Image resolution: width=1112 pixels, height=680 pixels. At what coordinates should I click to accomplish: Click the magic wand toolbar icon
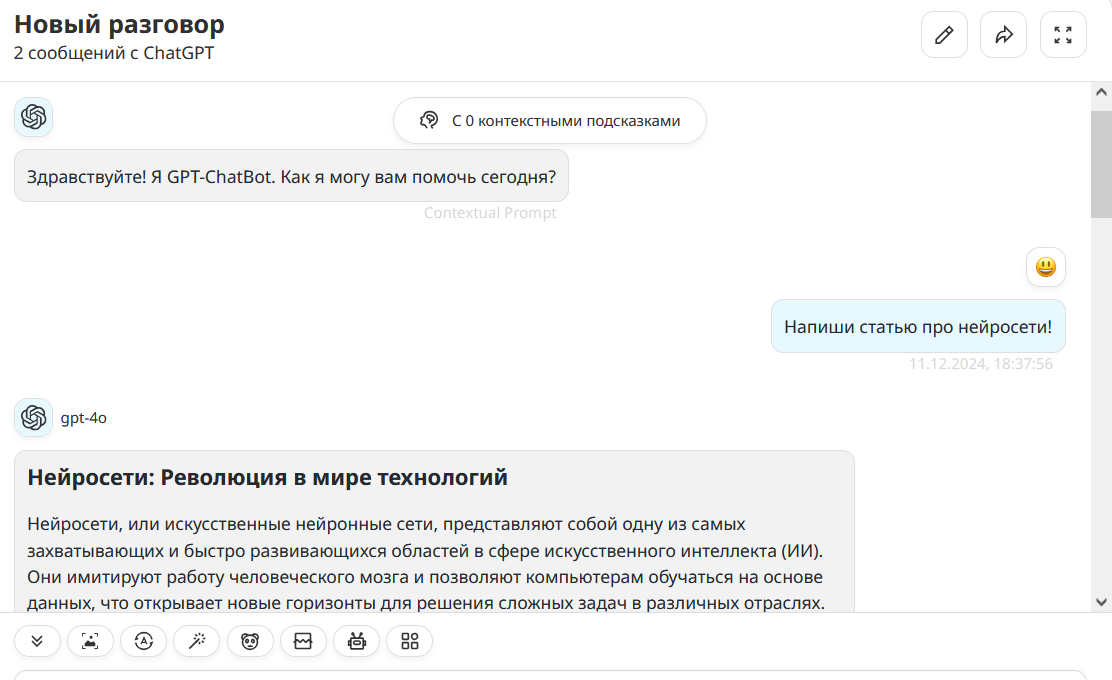click(197, 642)
